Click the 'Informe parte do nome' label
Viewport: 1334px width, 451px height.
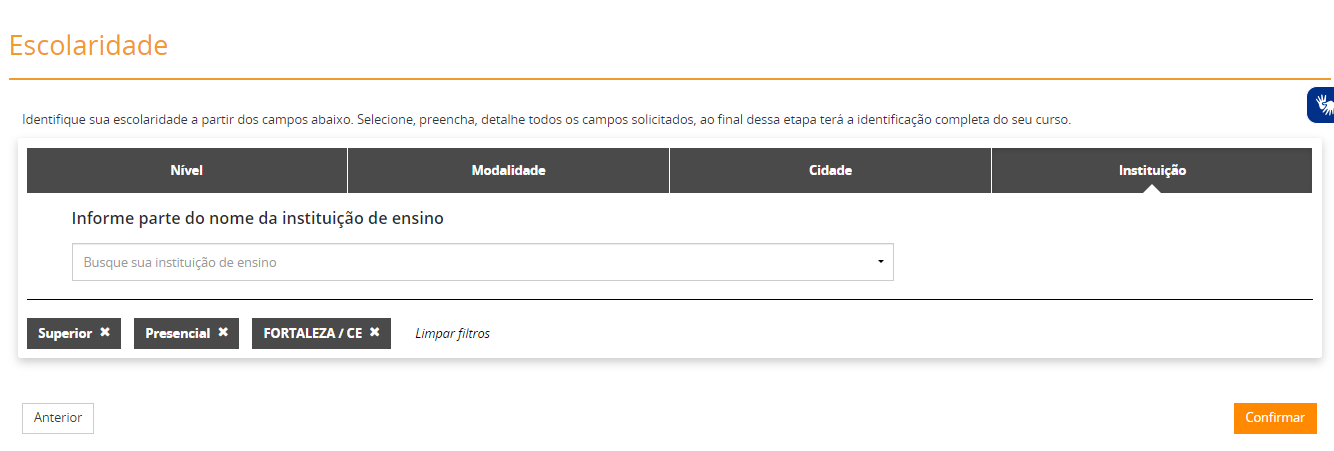(258, 218)
